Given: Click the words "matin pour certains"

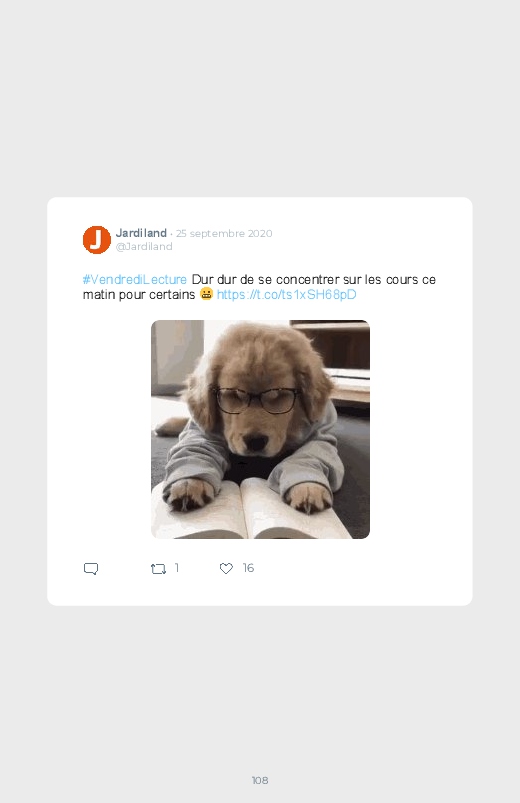Looking at the screenshot, I should pyautogui.click(x=139, y=294).
